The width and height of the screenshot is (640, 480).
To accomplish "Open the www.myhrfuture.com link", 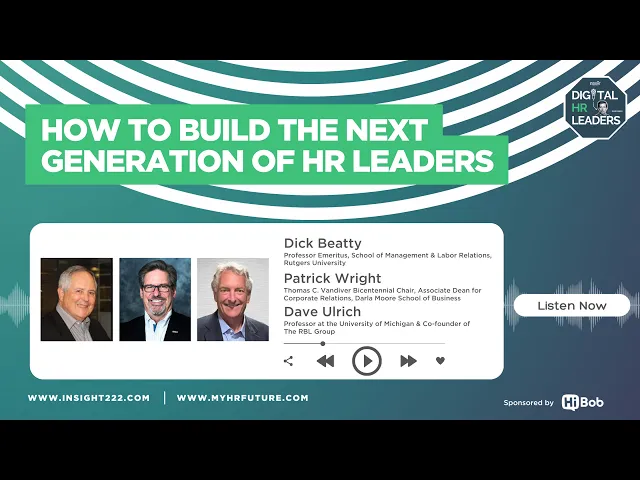I will click(242, 398).
